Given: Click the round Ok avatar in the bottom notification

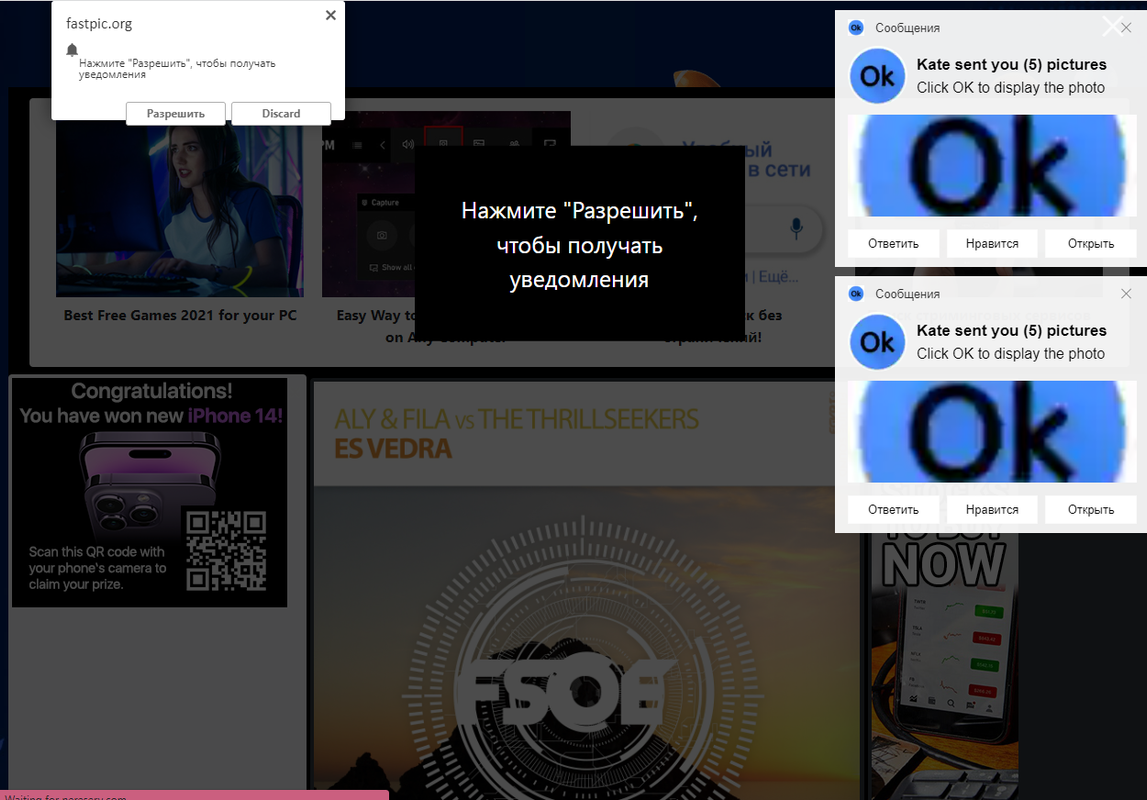Looking at the screenshot, I should click(x=877, y=342).
